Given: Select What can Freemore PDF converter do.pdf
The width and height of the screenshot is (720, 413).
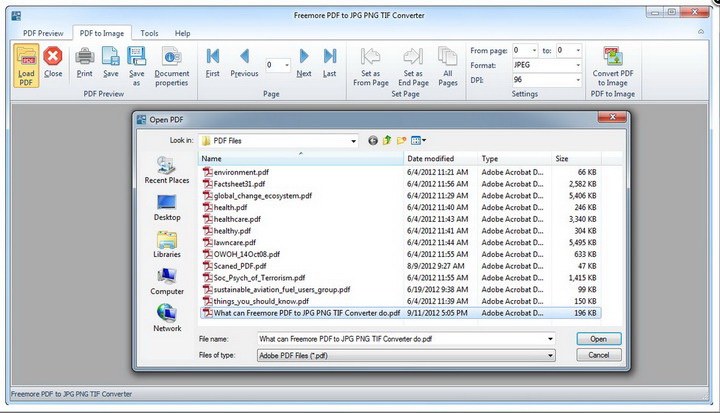Looking at the screenshot, I should 400,313.
